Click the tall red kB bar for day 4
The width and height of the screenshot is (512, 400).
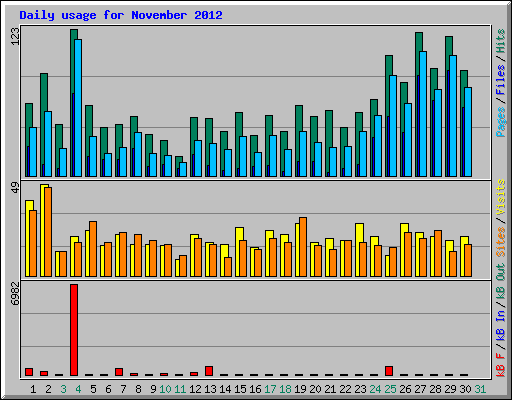pyautogui.click(x=74, y=330)
